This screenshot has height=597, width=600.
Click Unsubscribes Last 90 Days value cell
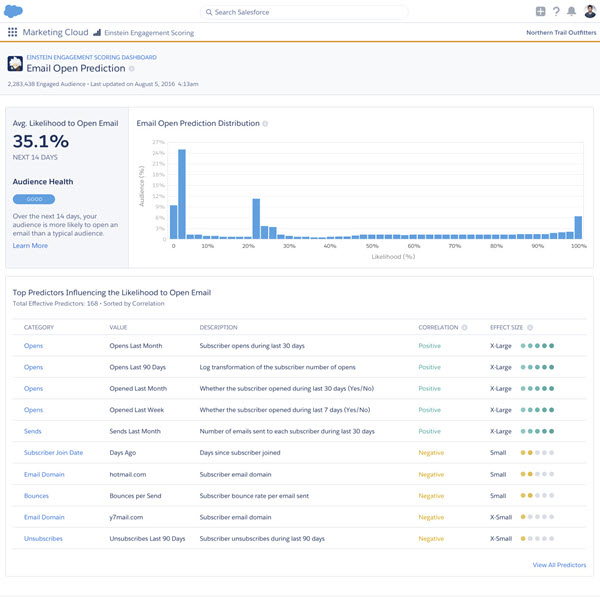tap(147, 539)
